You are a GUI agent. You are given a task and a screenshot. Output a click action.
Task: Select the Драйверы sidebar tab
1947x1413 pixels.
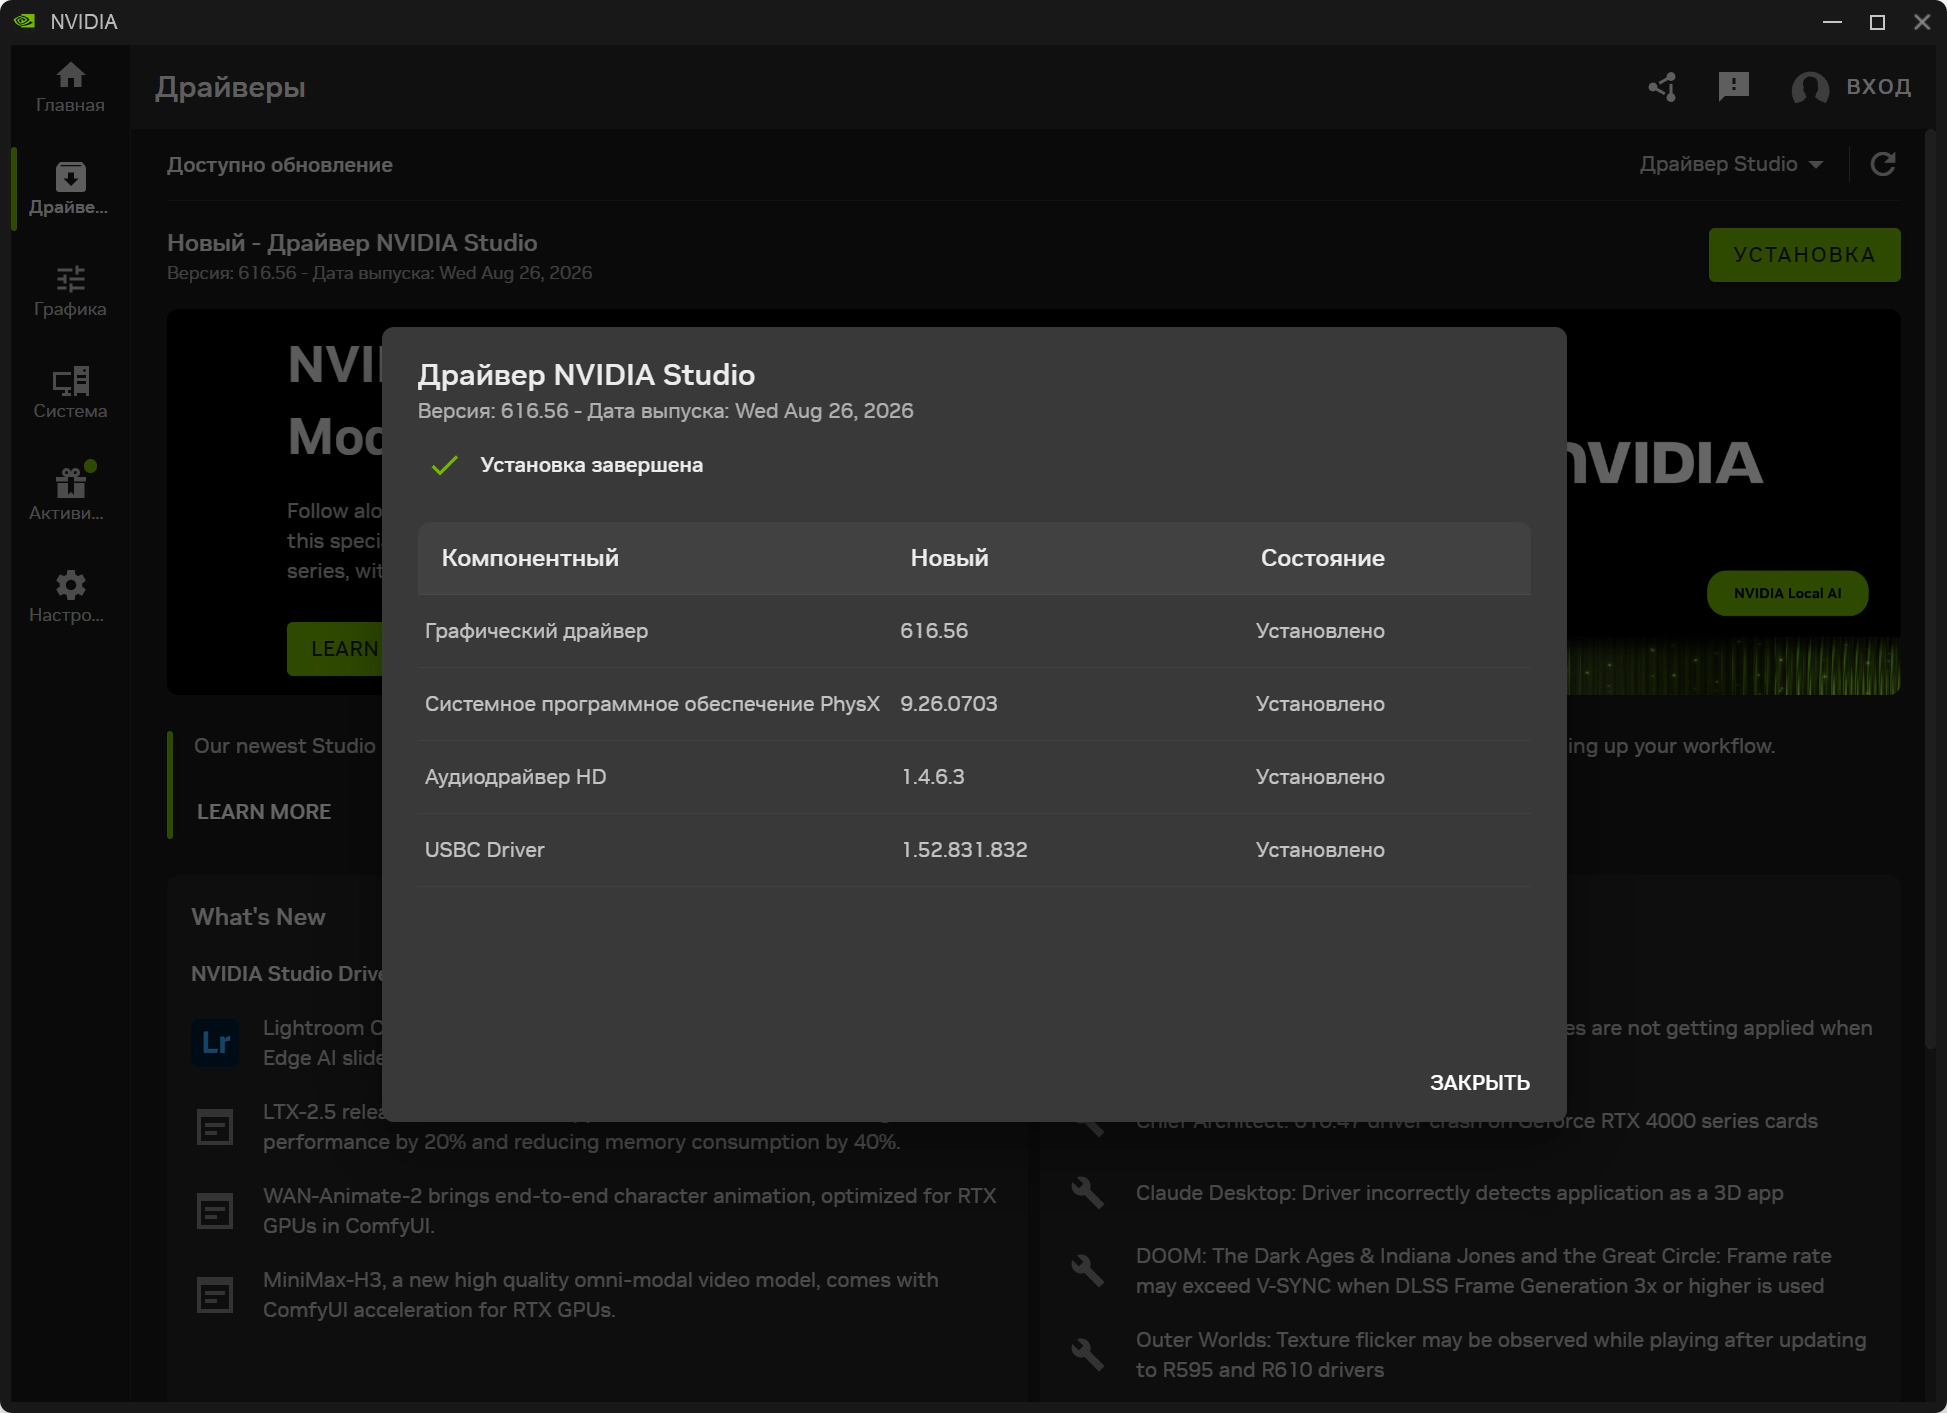[70, 189]
